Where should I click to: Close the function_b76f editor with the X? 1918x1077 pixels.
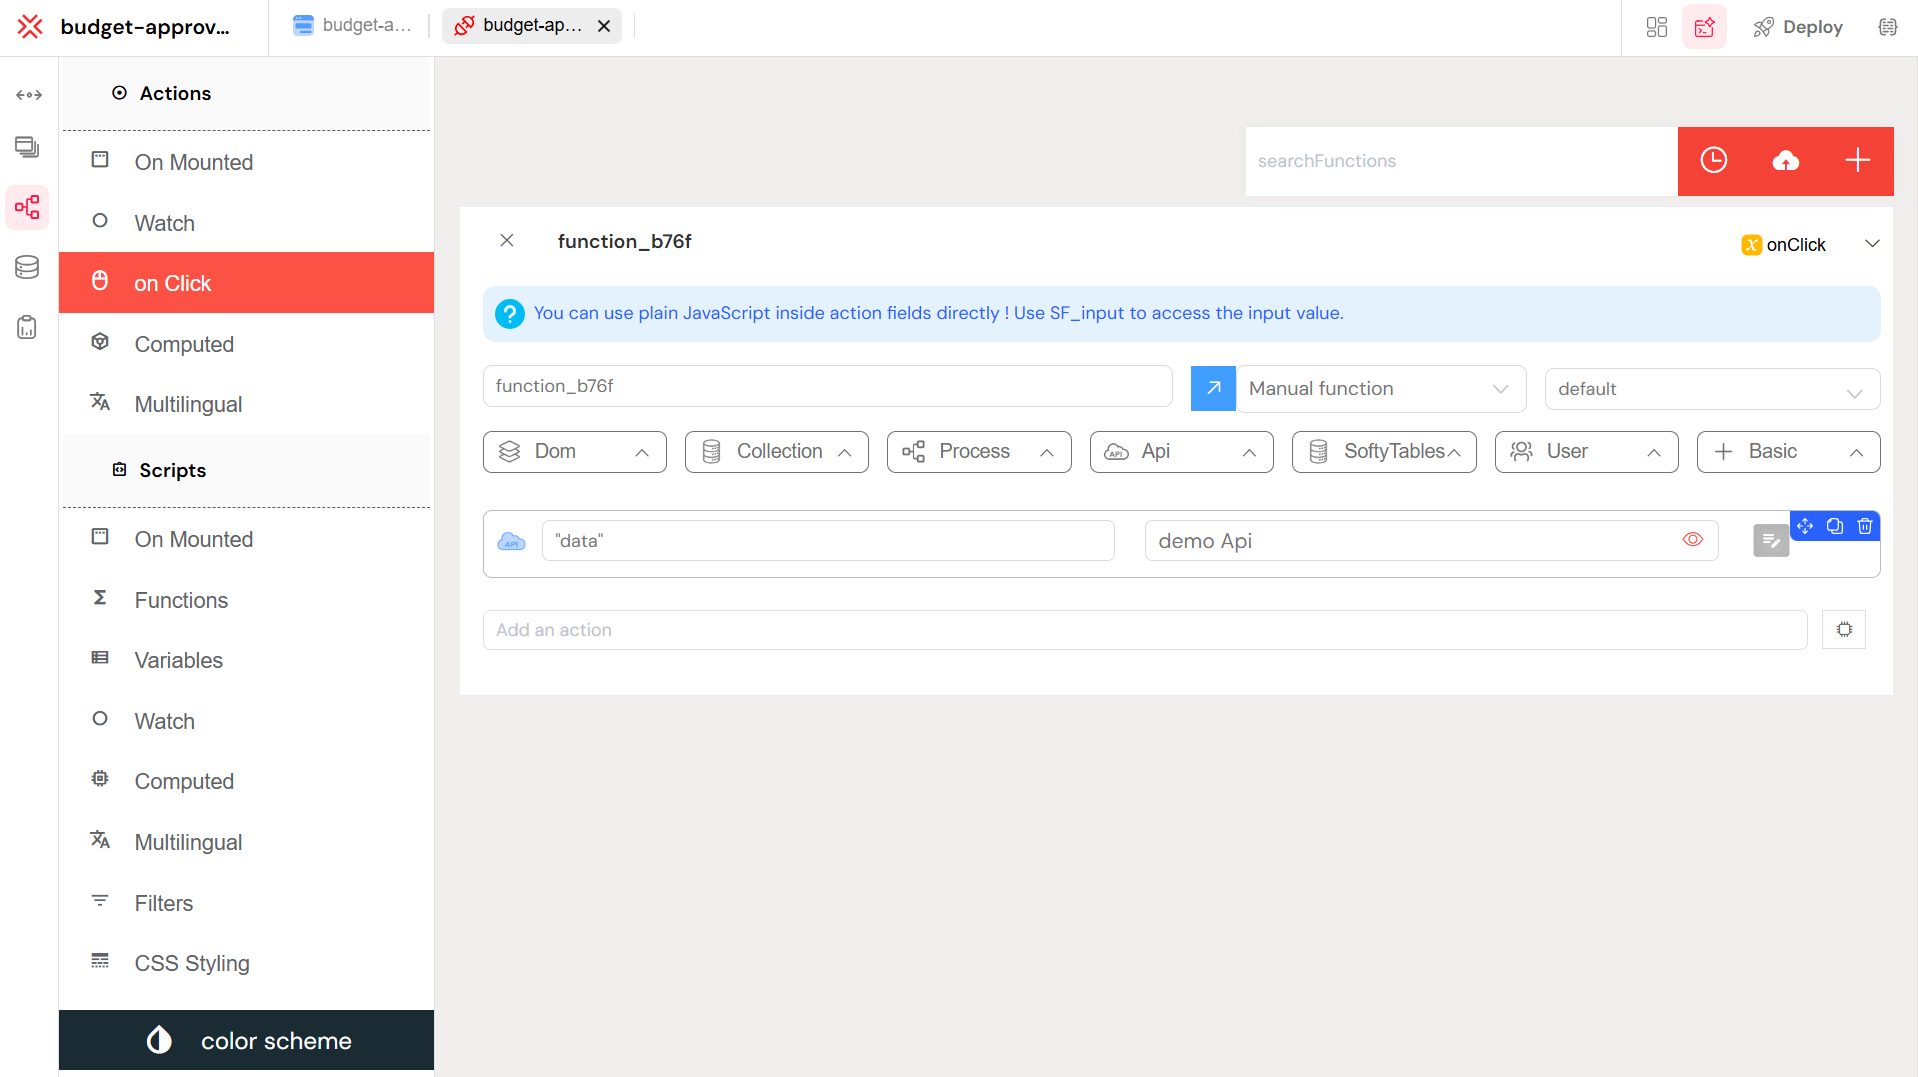pos(507,241)
